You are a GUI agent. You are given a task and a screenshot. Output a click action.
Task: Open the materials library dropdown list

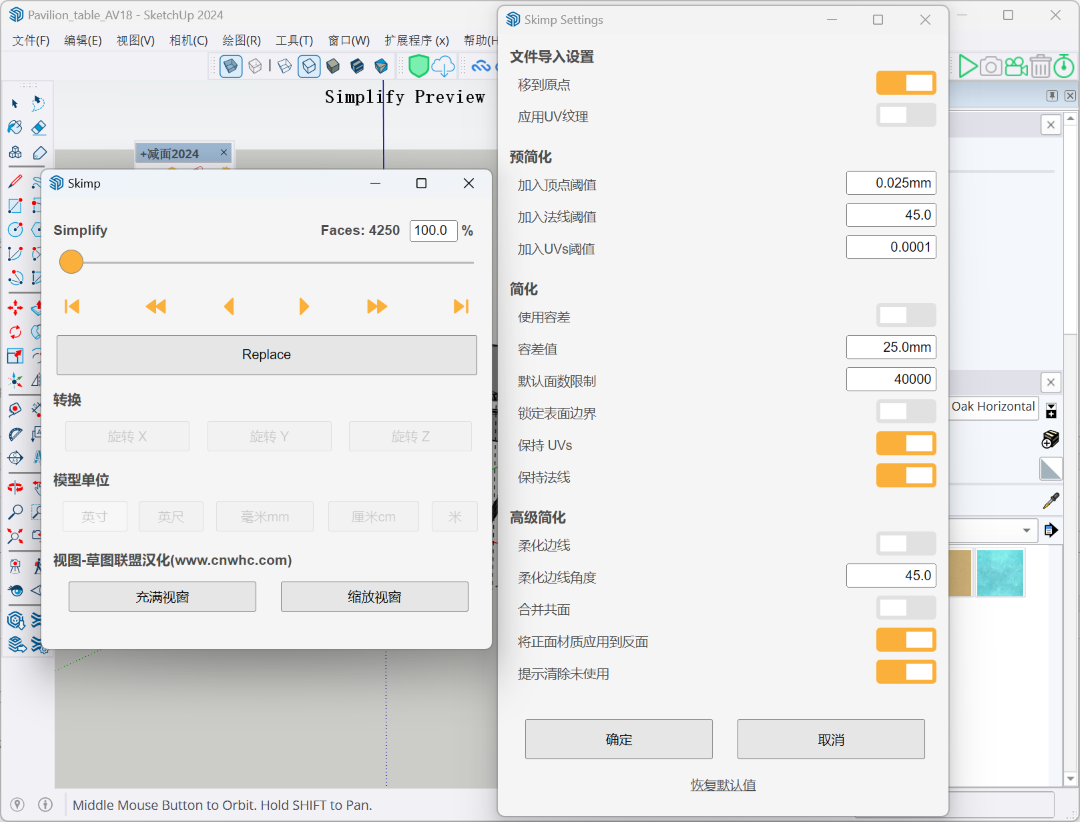(1026, 530)
